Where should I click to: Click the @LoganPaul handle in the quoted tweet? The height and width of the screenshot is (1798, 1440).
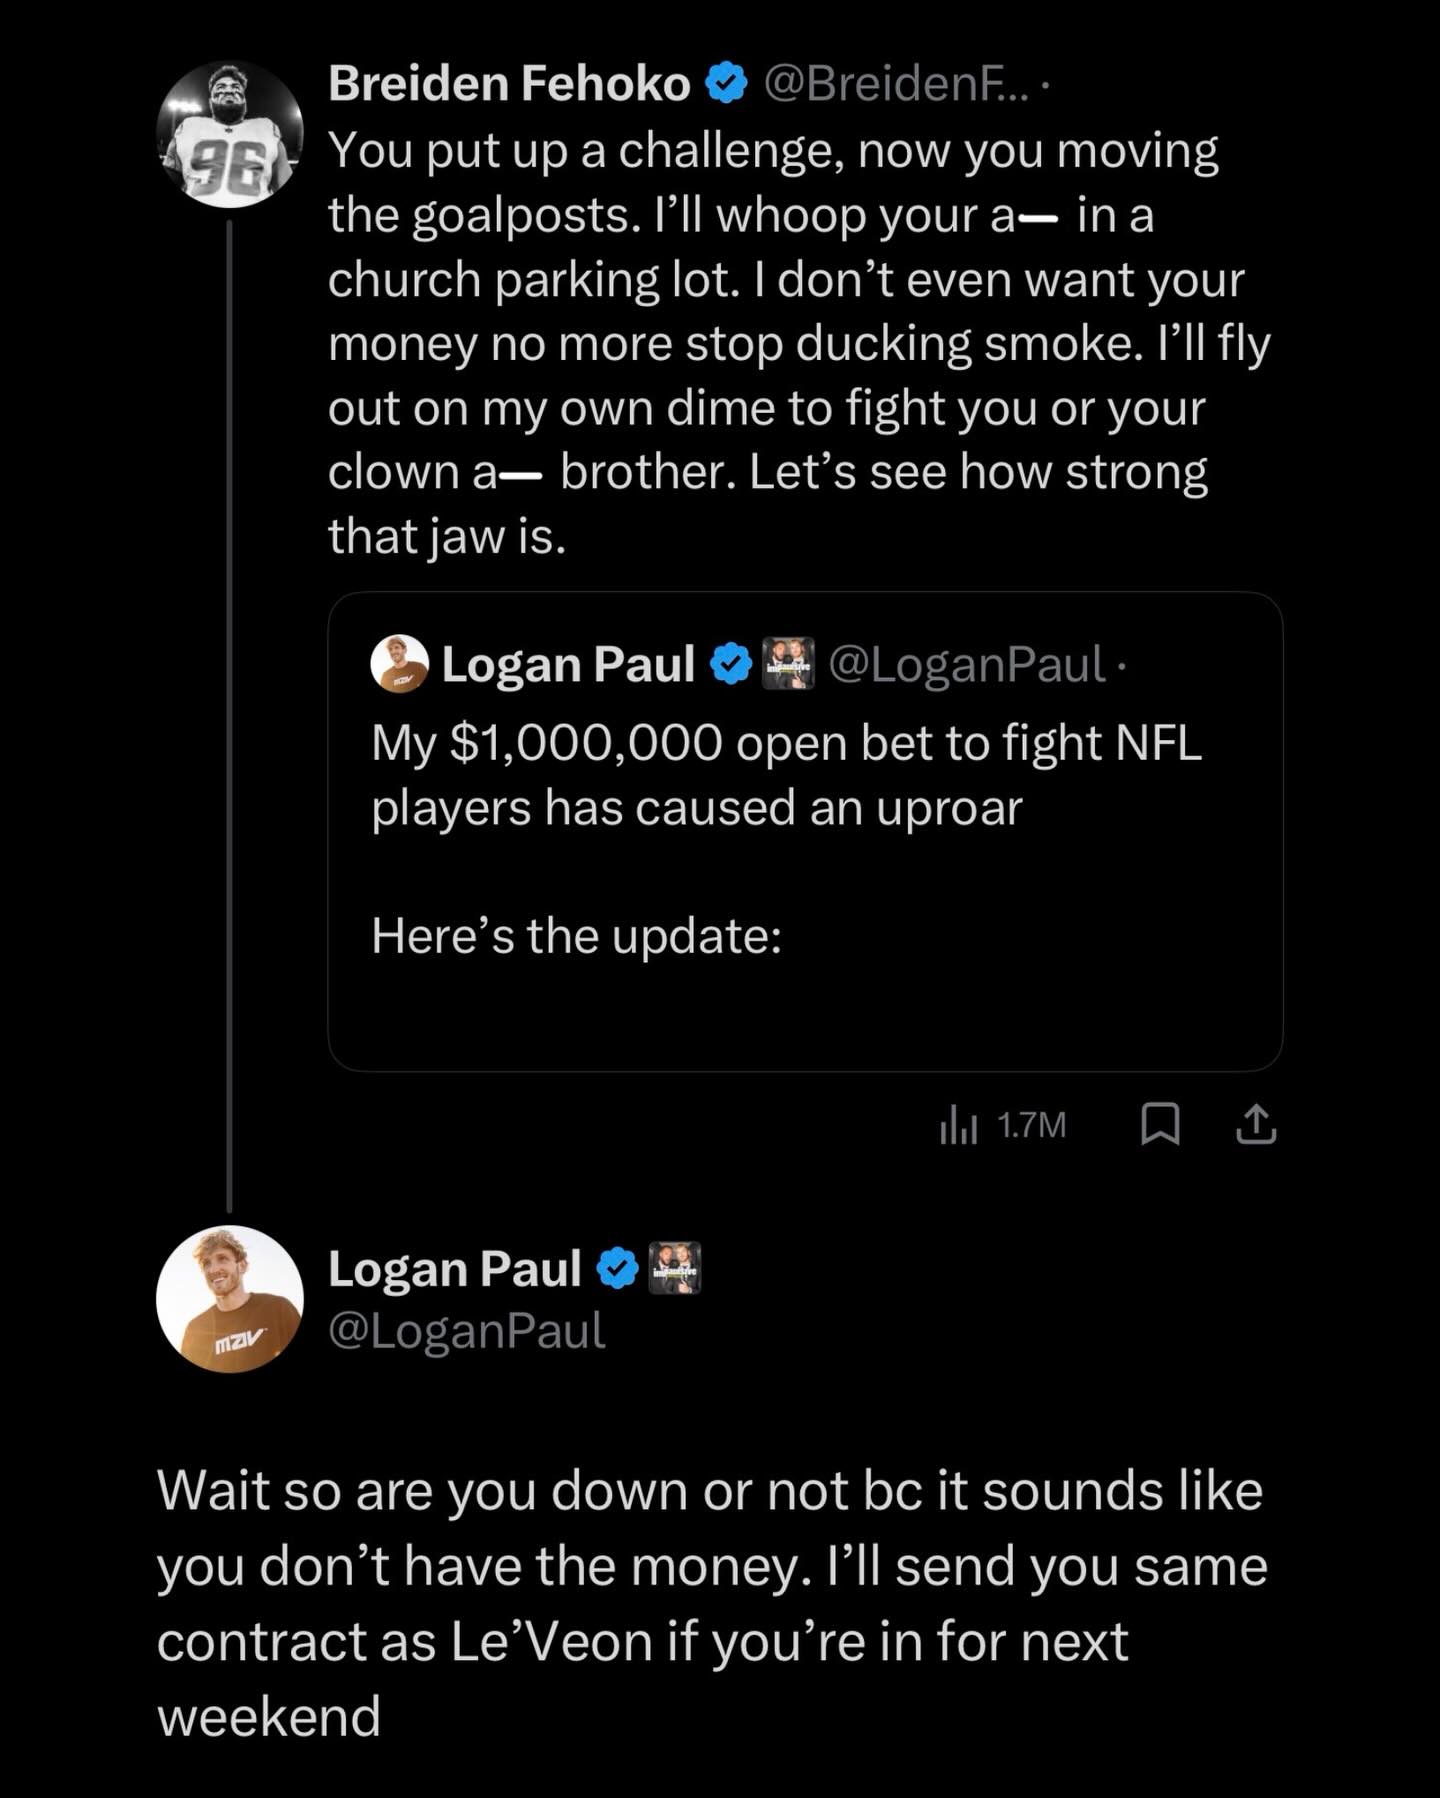point(967,664)
